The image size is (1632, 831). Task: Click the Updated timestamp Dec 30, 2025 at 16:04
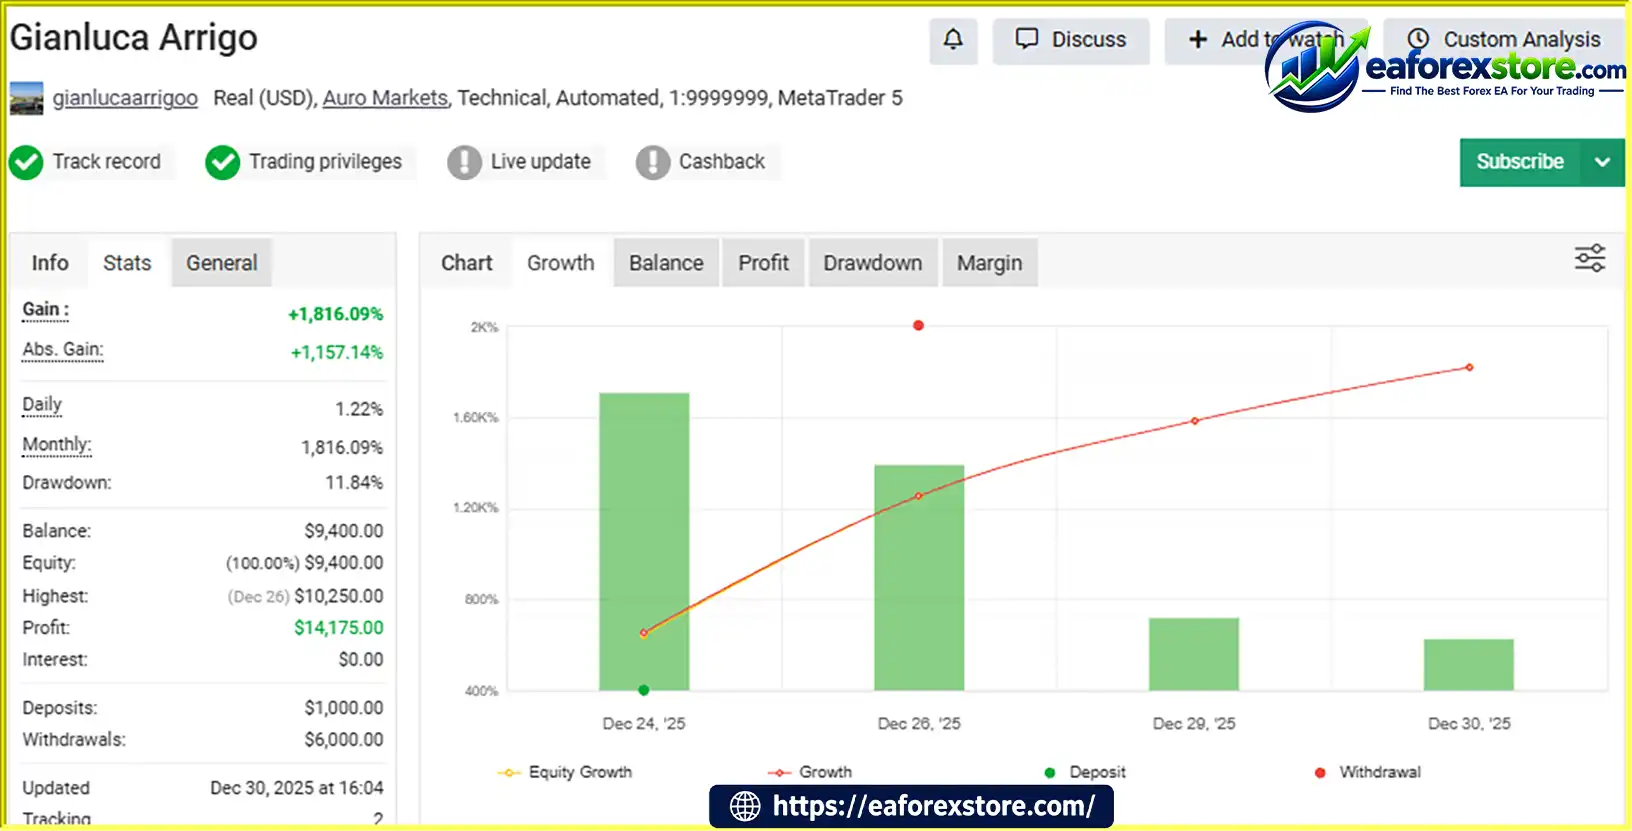point(297,788)
